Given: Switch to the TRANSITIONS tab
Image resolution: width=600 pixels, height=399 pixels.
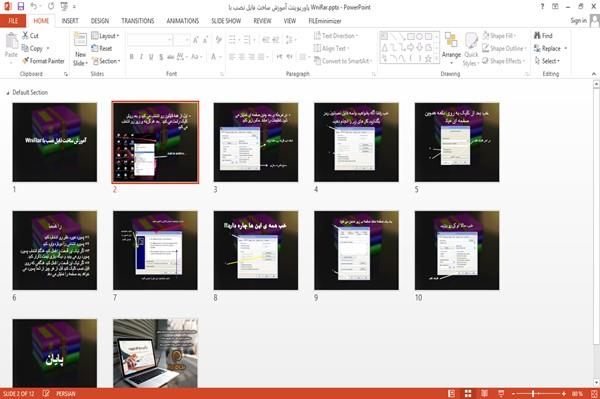Looking at the screenshot, I should click(x=138, y=21).
